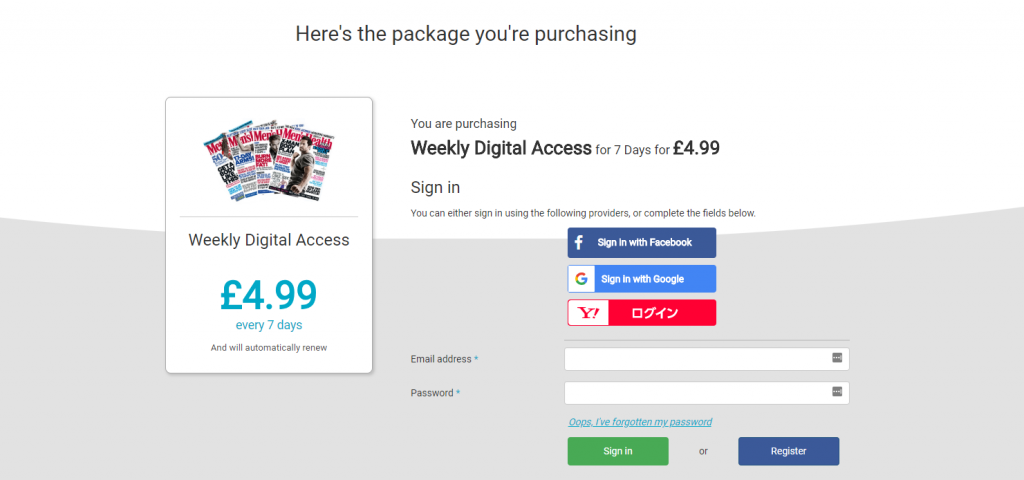
Task: Click the magazine covers thumbnail image
Action: tap(268, 160)
